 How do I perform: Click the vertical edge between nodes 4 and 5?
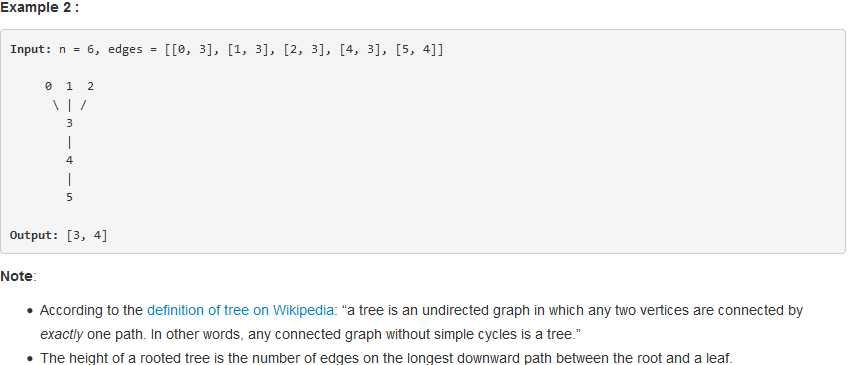(69, 179)
